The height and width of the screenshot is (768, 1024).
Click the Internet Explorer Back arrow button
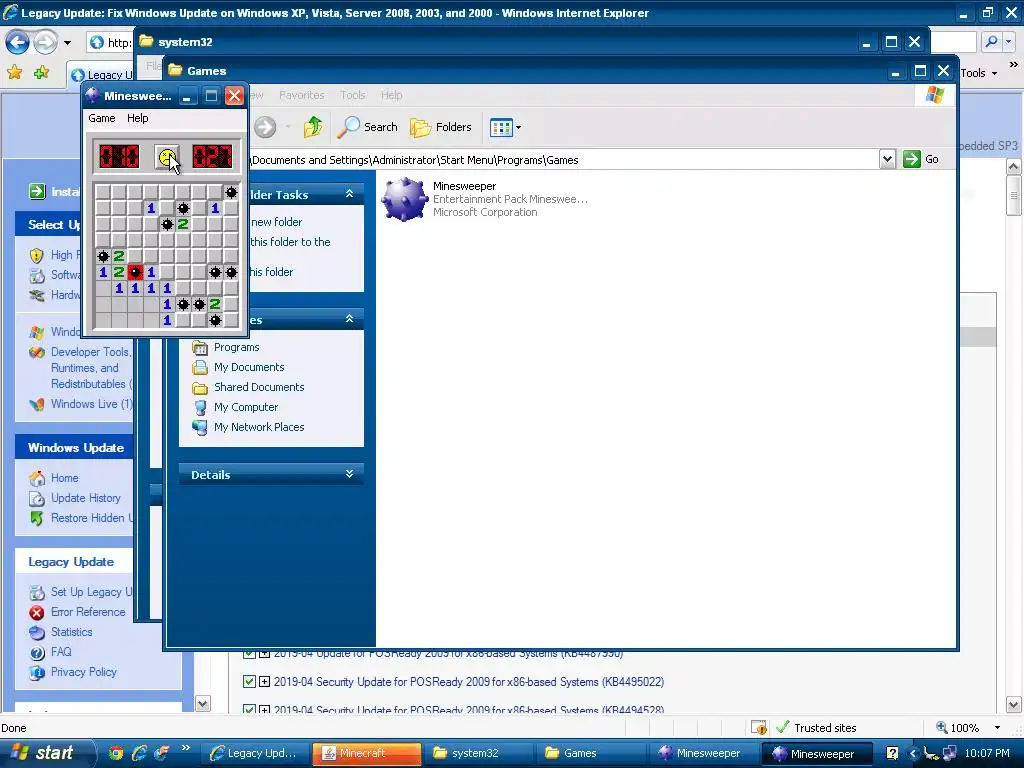pos(18,42)
